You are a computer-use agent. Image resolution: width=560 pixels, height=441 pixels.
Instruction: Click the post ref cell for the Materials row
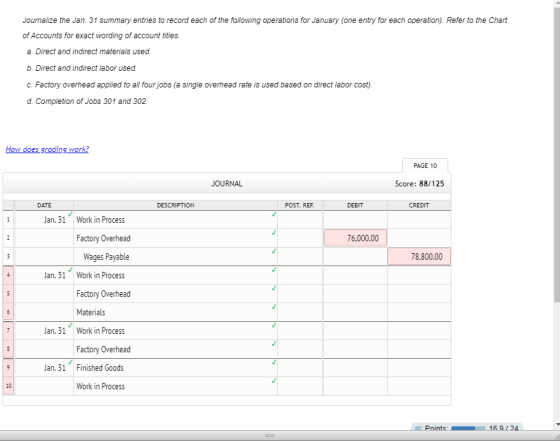point(300,312)
